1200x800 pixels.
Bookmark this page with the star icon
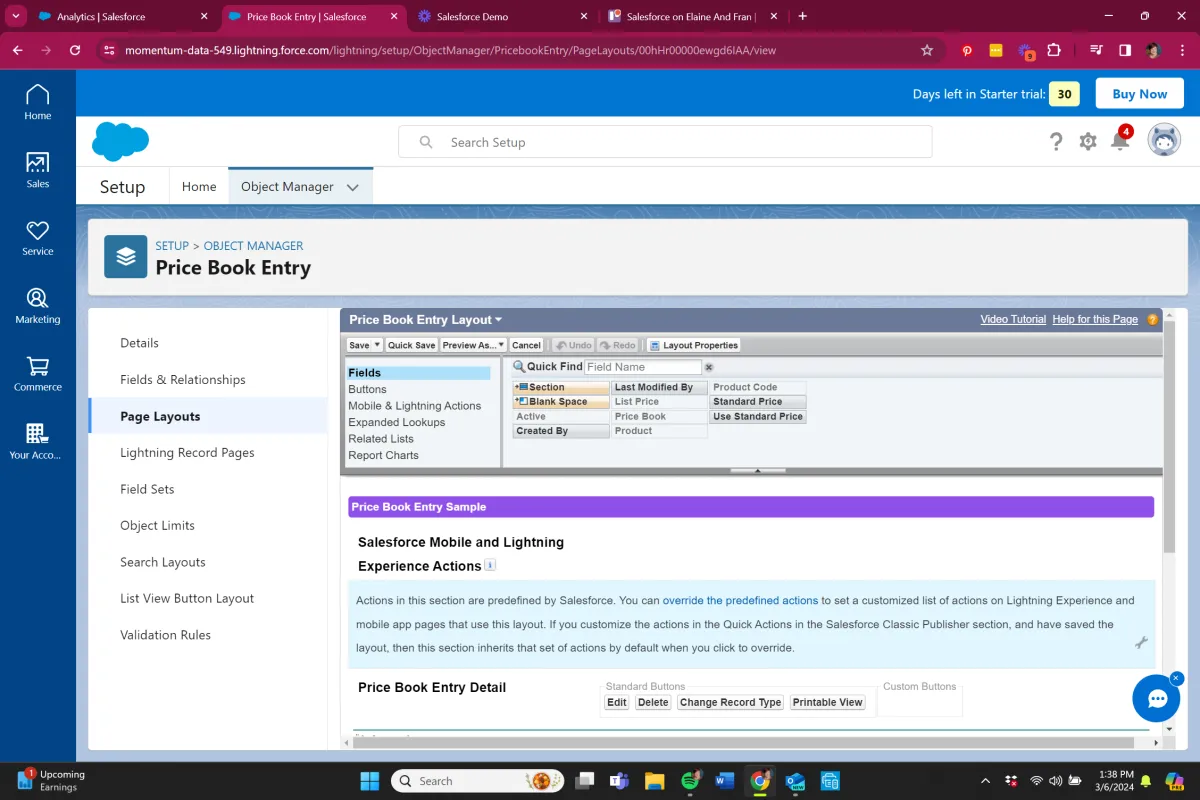pos(927,50)
